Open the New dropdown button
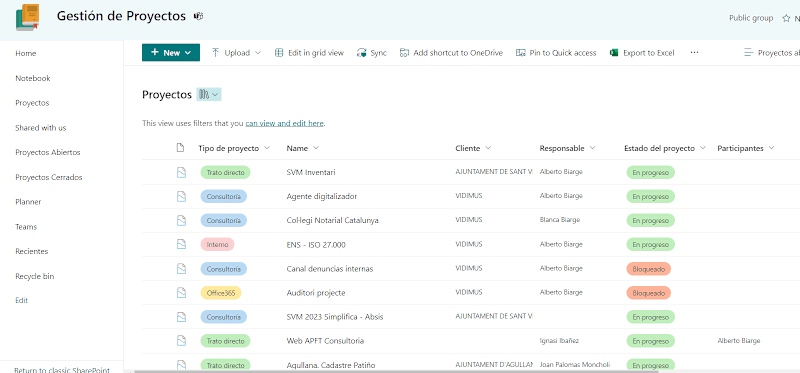Viewport: 800px width, 373px height. pyautogui.click(x=171, y=53)
